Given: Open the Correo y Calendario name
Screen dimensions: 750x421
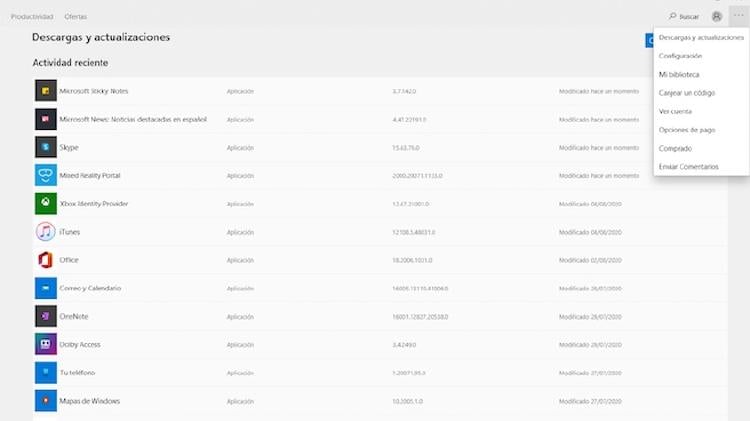Looking at the screenshot, I should point(90,288).
